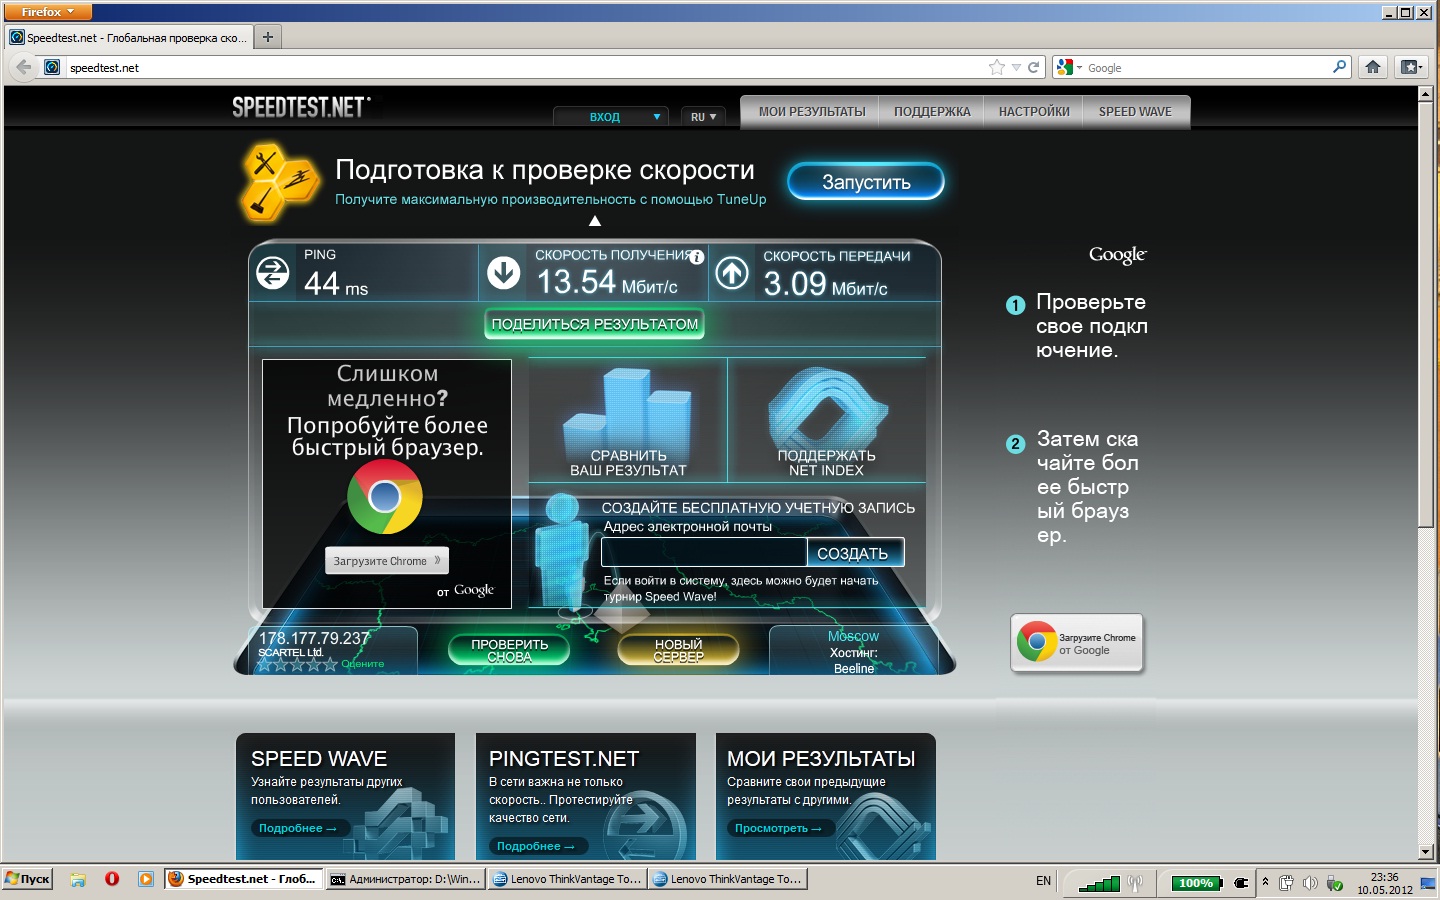Click the wireless signal strength bars icon

point(1100,883)
